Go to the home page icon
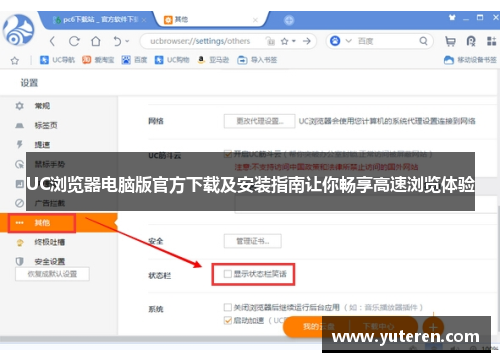Viewport: 500px width, 362px height. [x=96, y=41]
